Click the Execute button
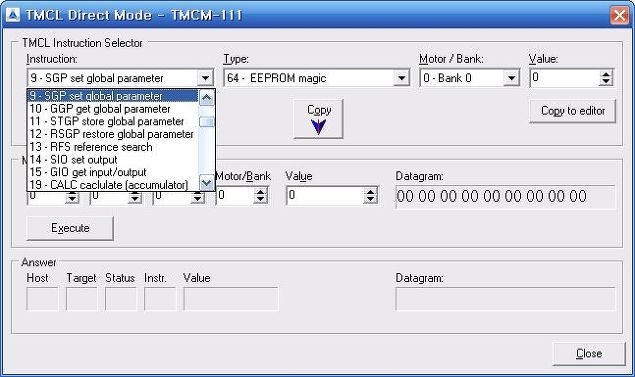 coord(70,228)
